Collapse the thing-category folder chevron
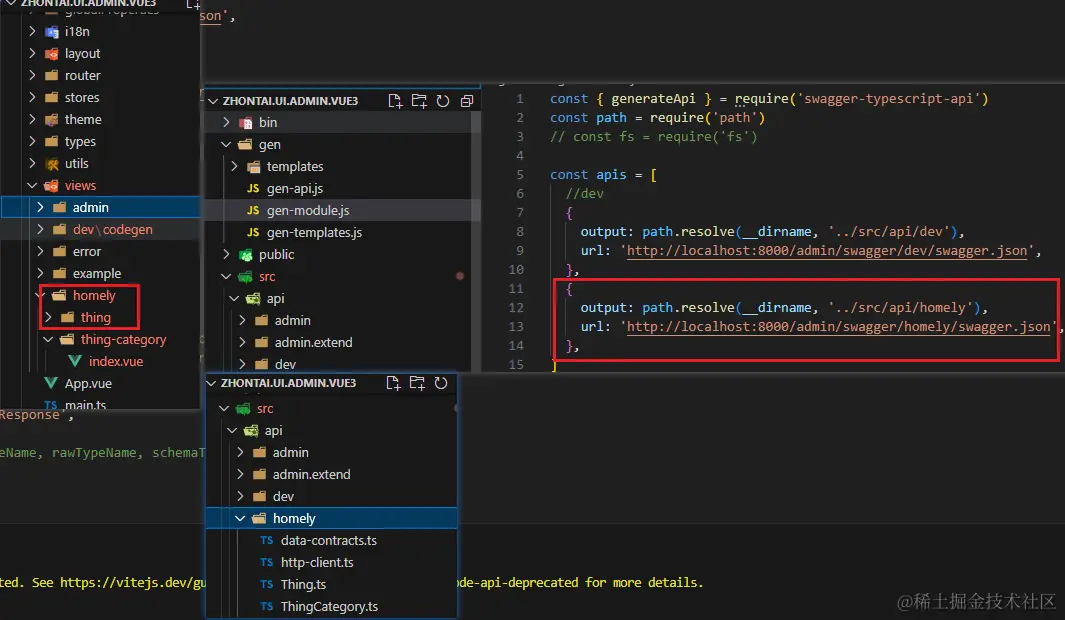 click(x=48, y=340)
